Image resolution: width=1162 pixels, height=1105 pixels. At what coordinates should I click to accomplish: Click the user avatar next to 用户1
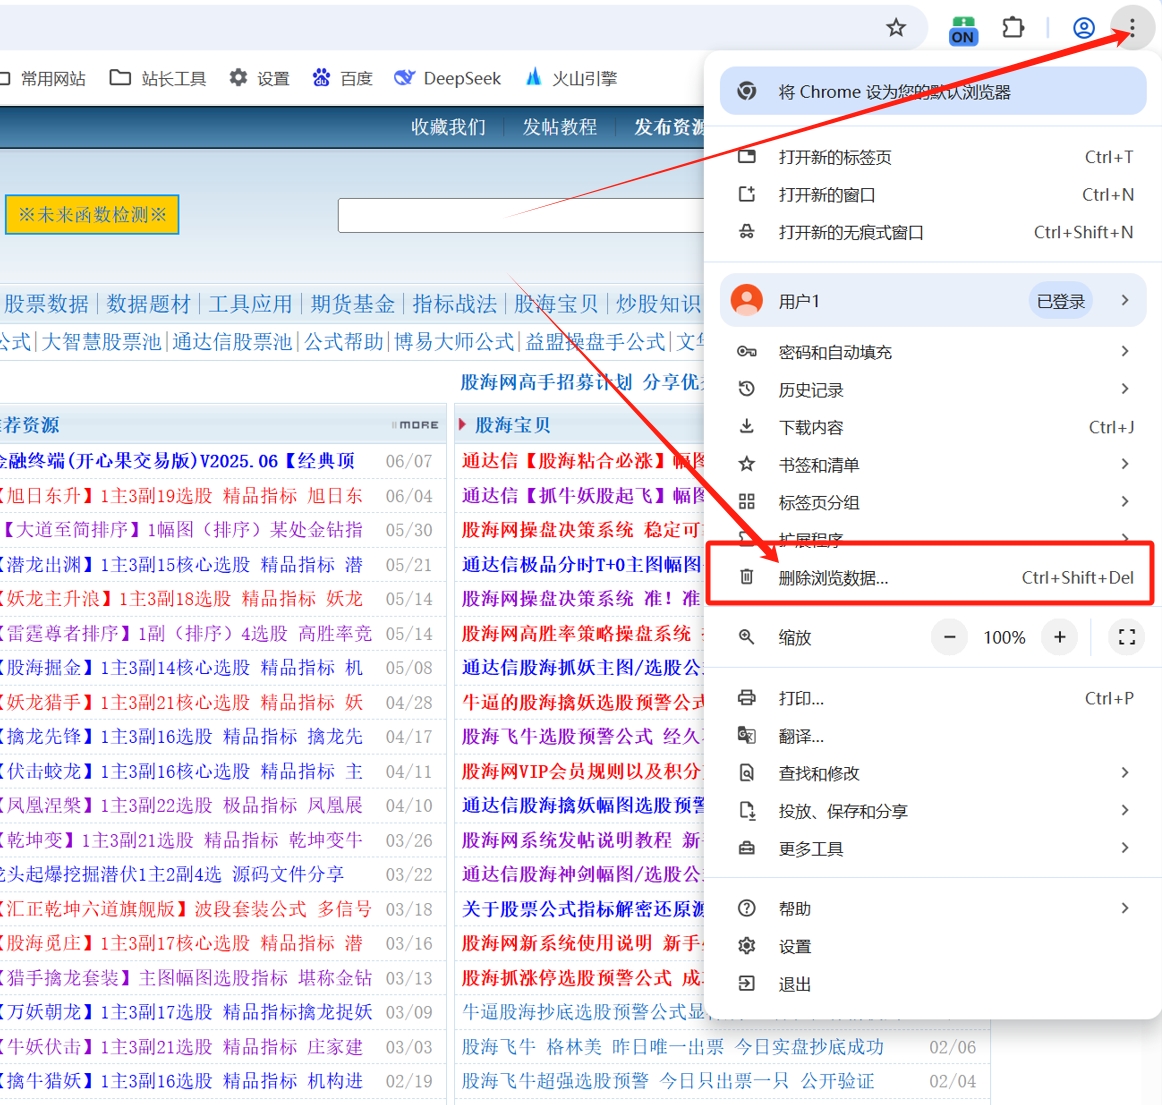tap(747, 300)
